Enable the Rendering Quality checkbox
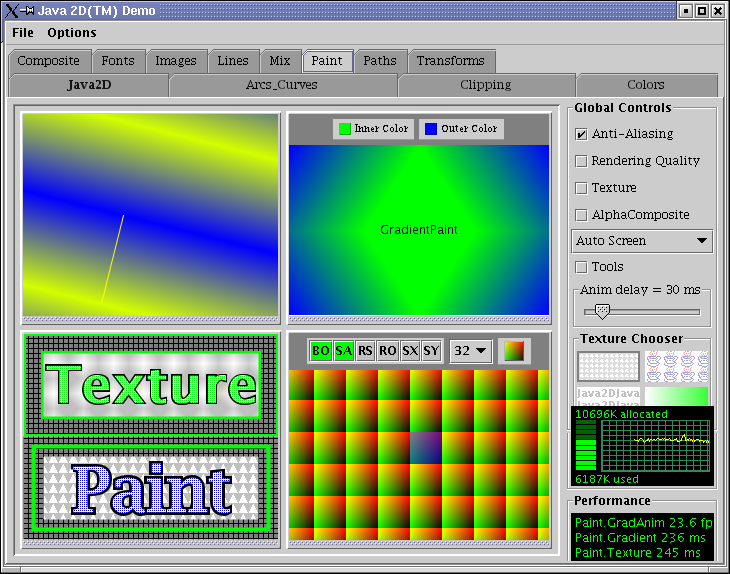 [x=582, y=161]
